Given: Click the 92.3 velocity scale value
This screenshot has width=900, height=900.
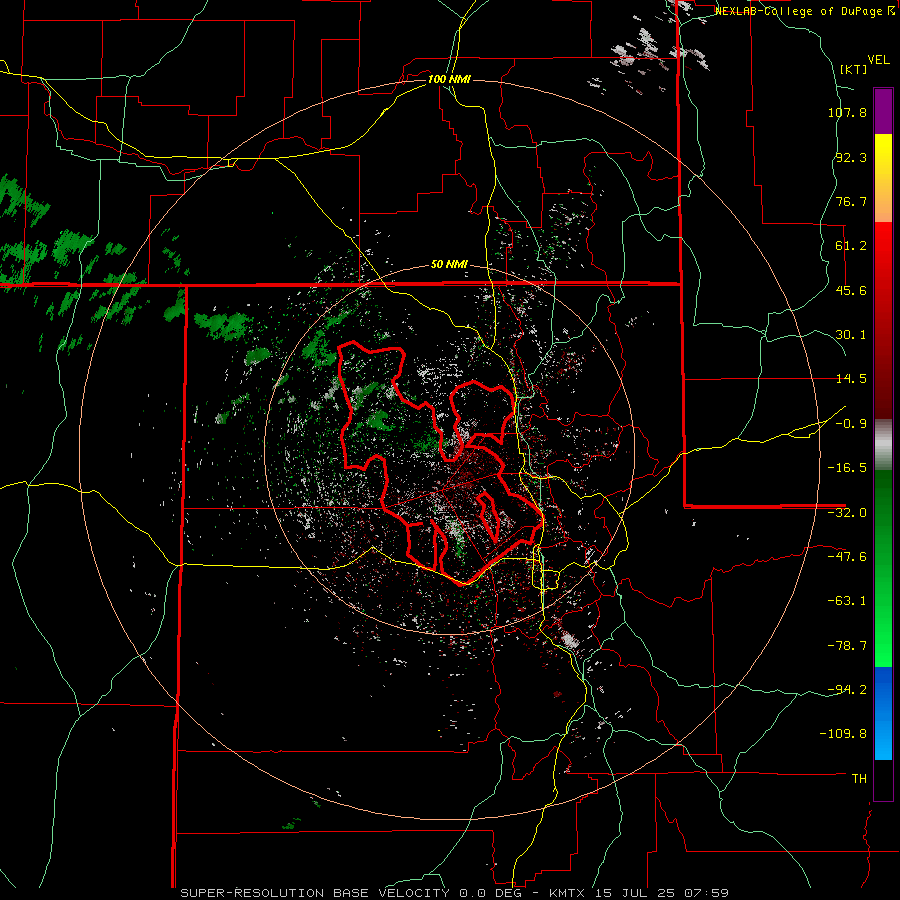Looking at the screenshot, I should click(x=851, y=157).
